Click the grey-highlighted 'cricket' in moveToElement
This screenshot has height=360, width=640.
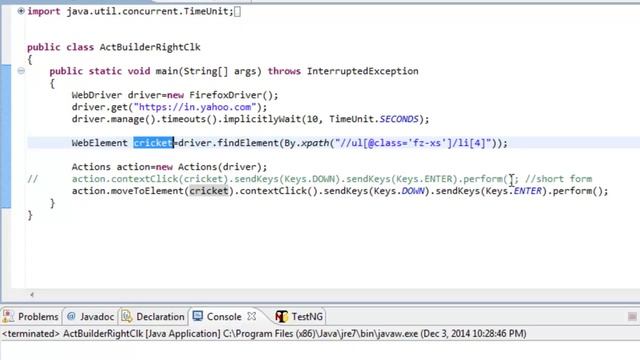pos(209,191)
